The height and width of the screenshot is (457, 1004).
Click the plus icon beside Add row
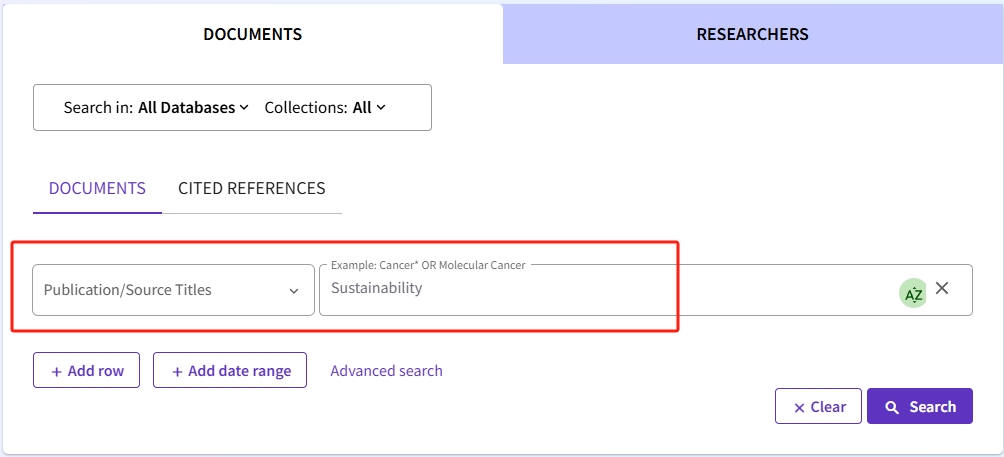(57, 371)
